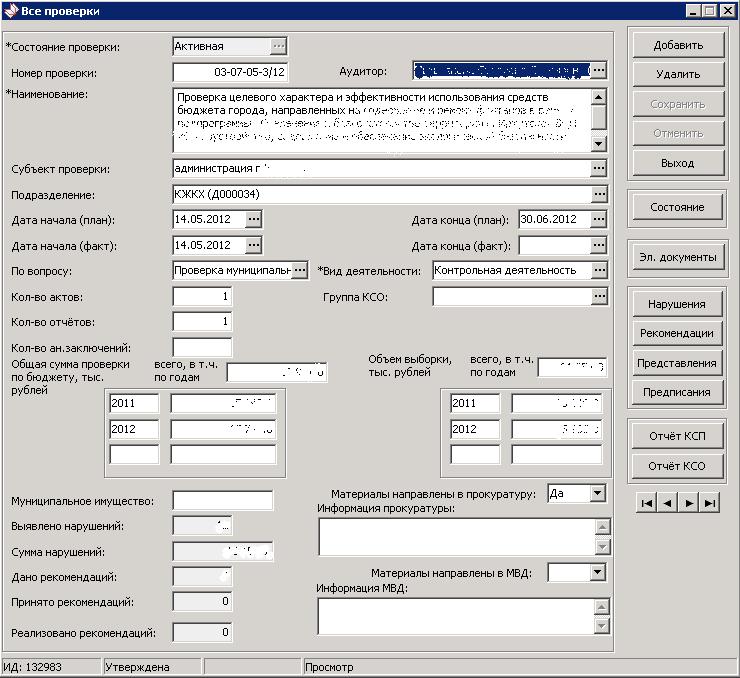Open Группа КСО lookup button
This screenshot has height=678, width=740.
tap(599, 296)
